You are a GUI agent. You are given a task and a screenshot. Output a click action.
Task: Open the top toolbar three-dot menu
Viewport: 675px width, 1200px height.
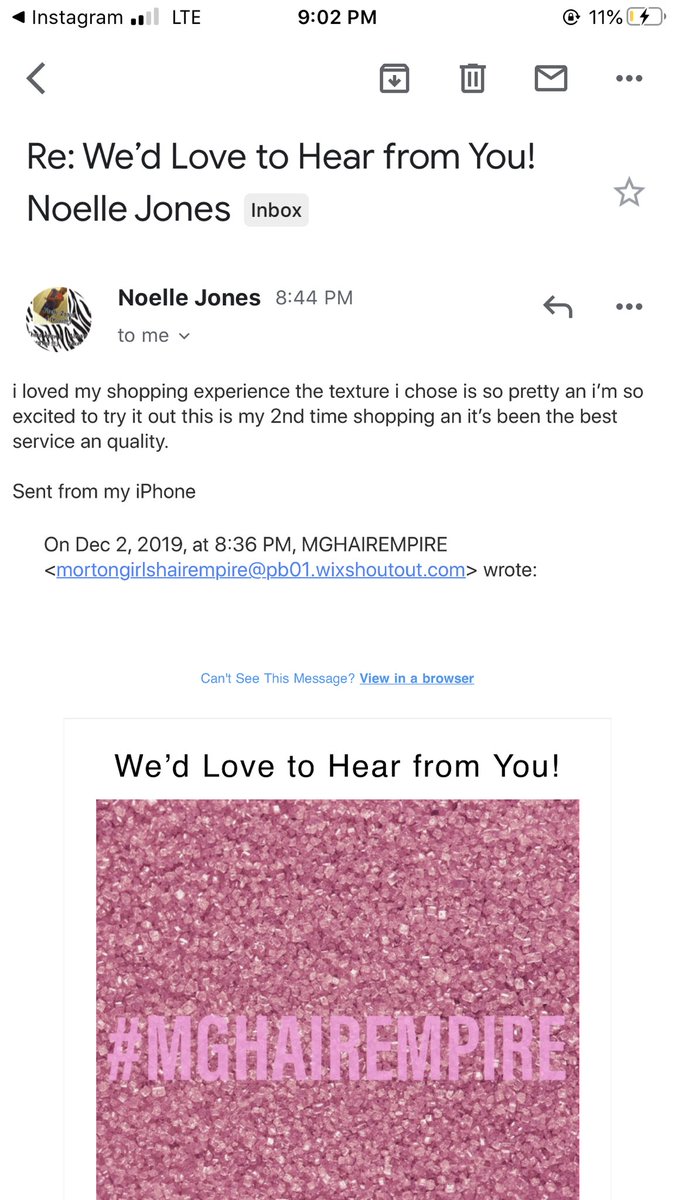(x=629, y=78)
